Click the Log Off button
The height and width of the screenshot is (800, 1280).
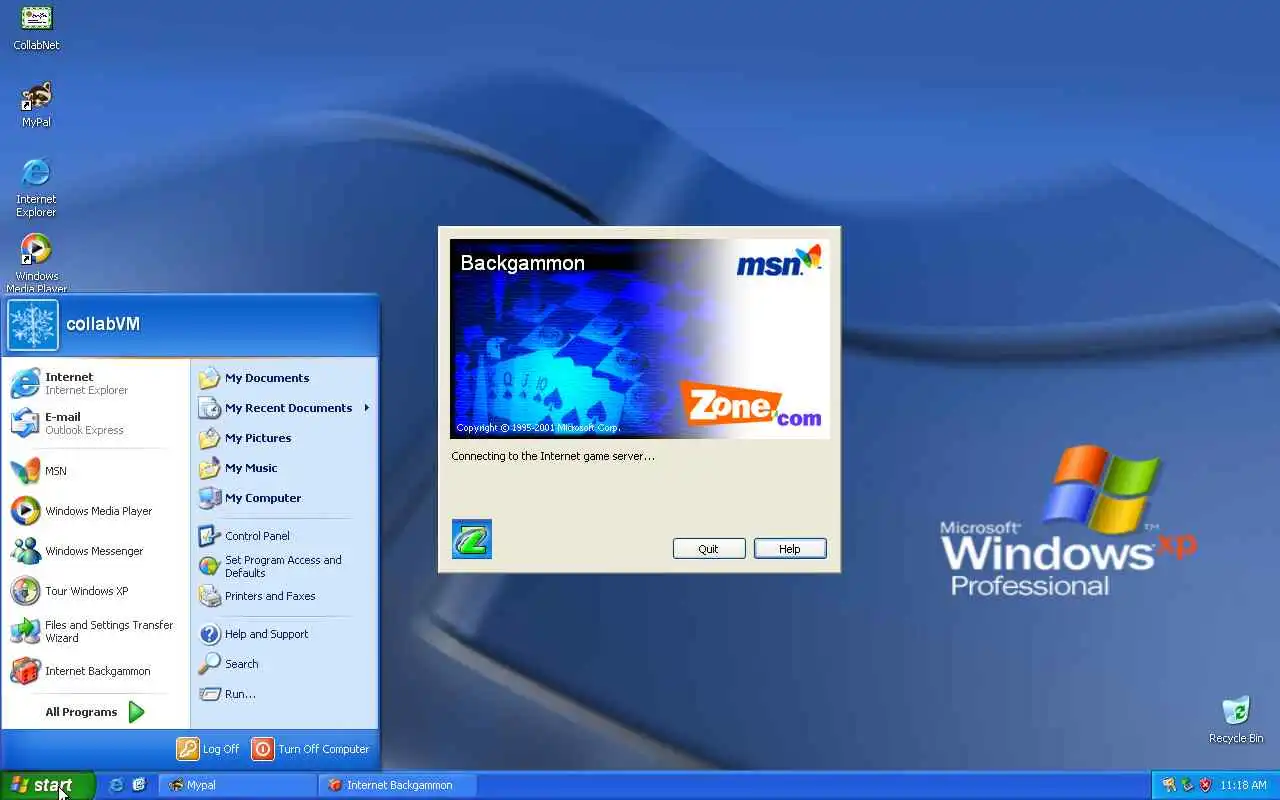tap(208, 749)
